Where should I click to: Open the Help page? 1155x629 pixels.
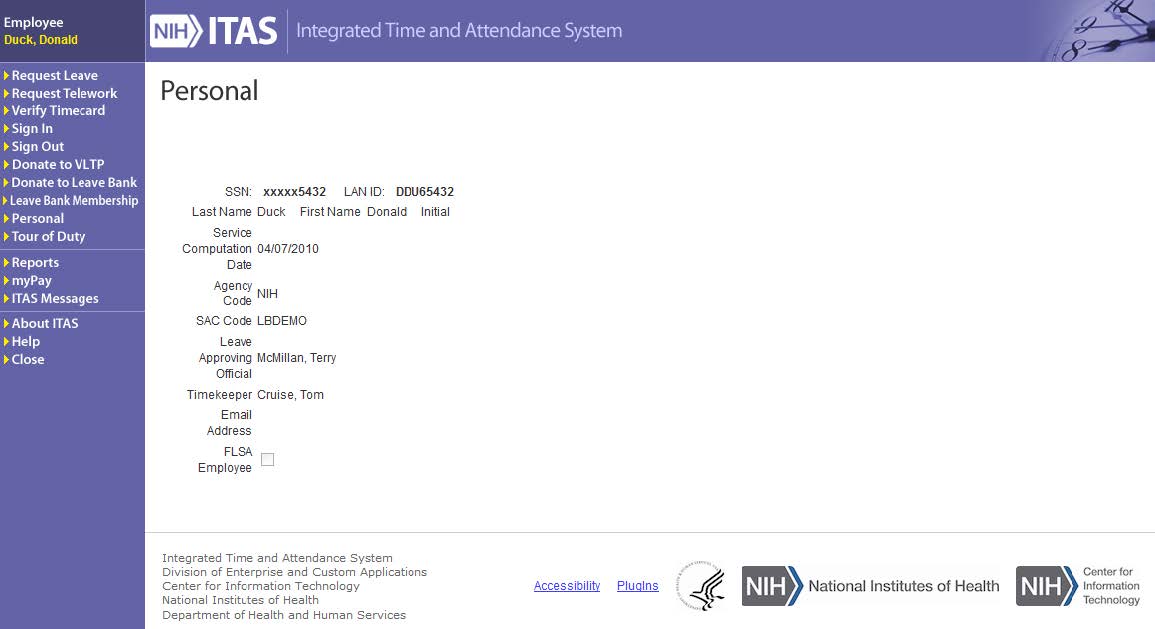click(x=26, y=342)
